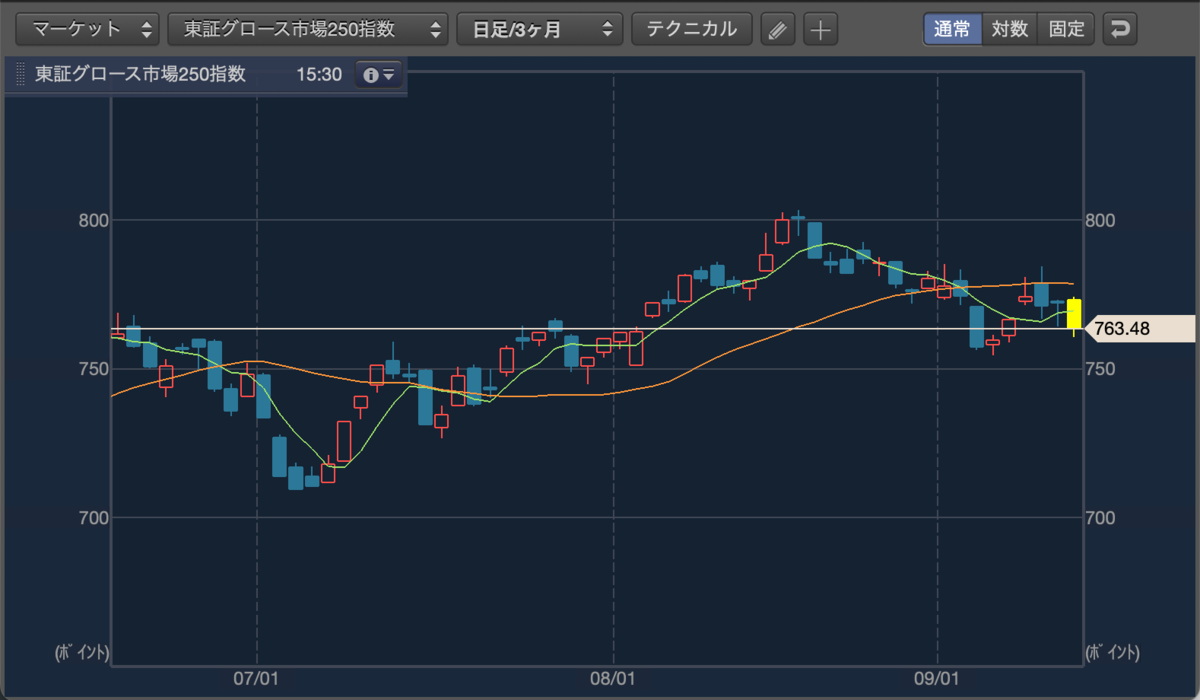Viewport: 1200px width, 700px height.
Task: Open the マーケット dropdown
Action: pyautogui.click(x=89, y=29)
